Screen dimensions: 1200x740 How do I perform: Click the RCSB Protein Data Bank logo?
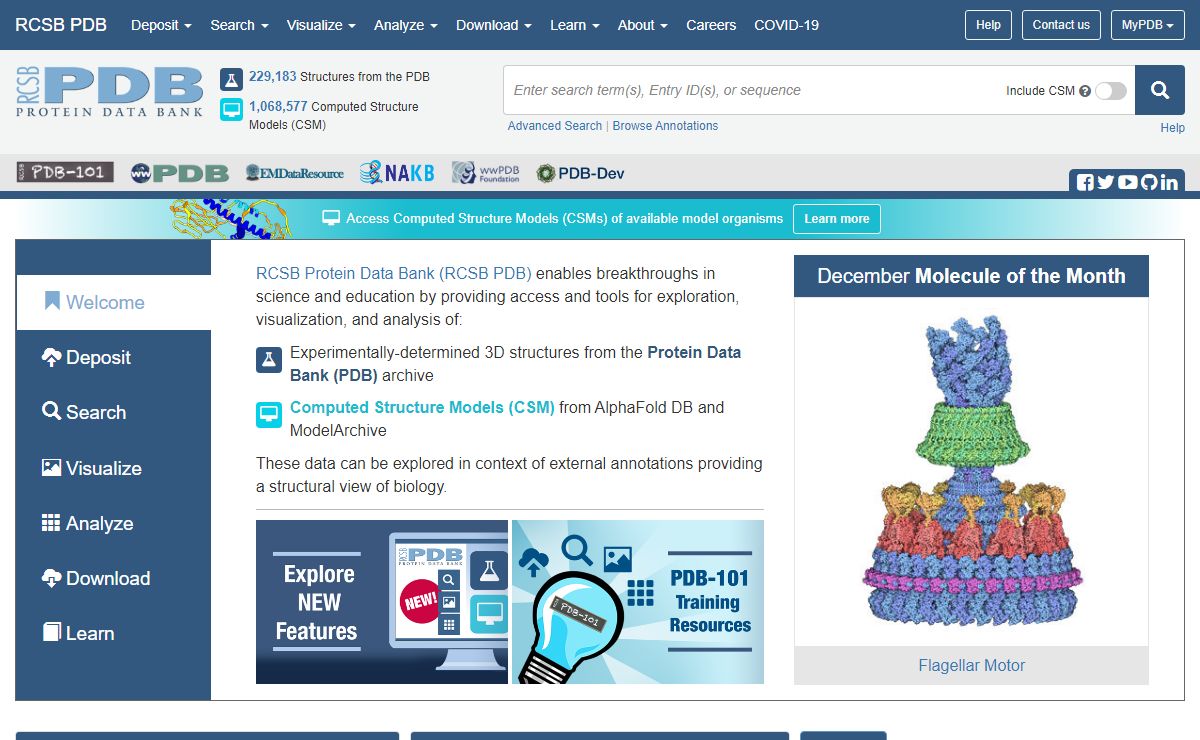click(x=109, y=93)
